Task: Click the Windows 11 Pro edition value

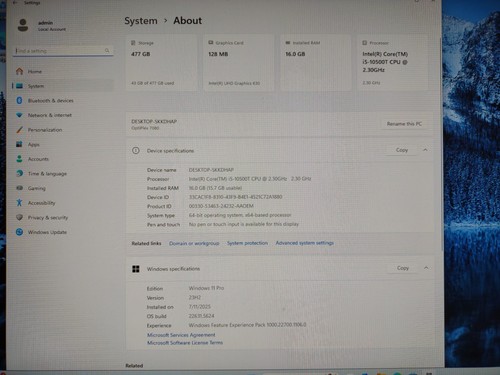Action: (x=206, y=288)
